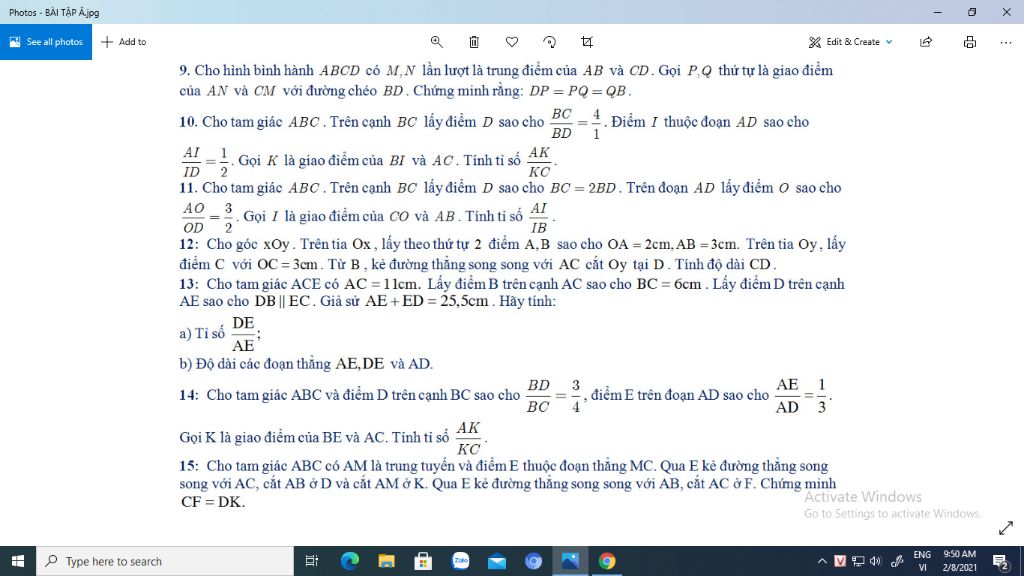Viewport: 1024px width, 576px height.
Task: Minimize the Photos window
Action: pos(938,12)
